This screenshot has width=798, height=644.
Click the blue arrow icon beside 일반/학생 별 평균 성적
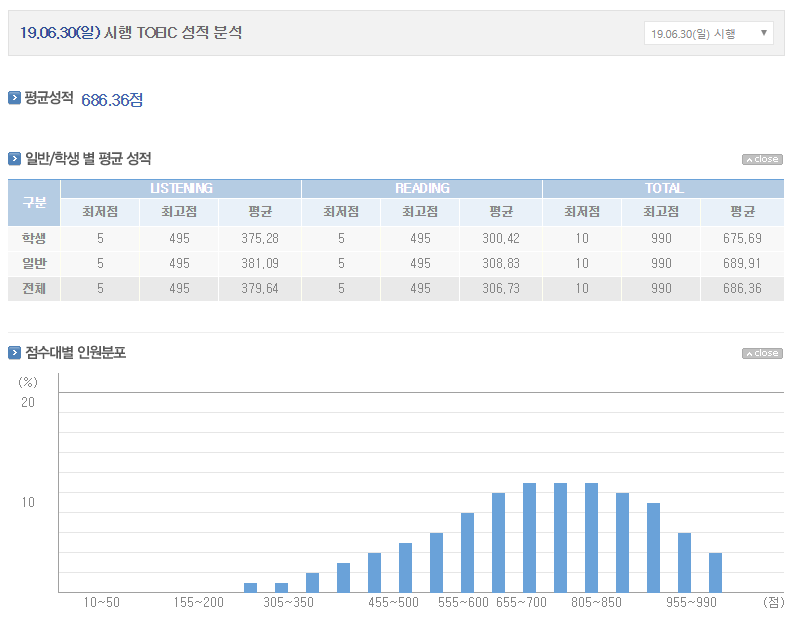pos(14,158)
